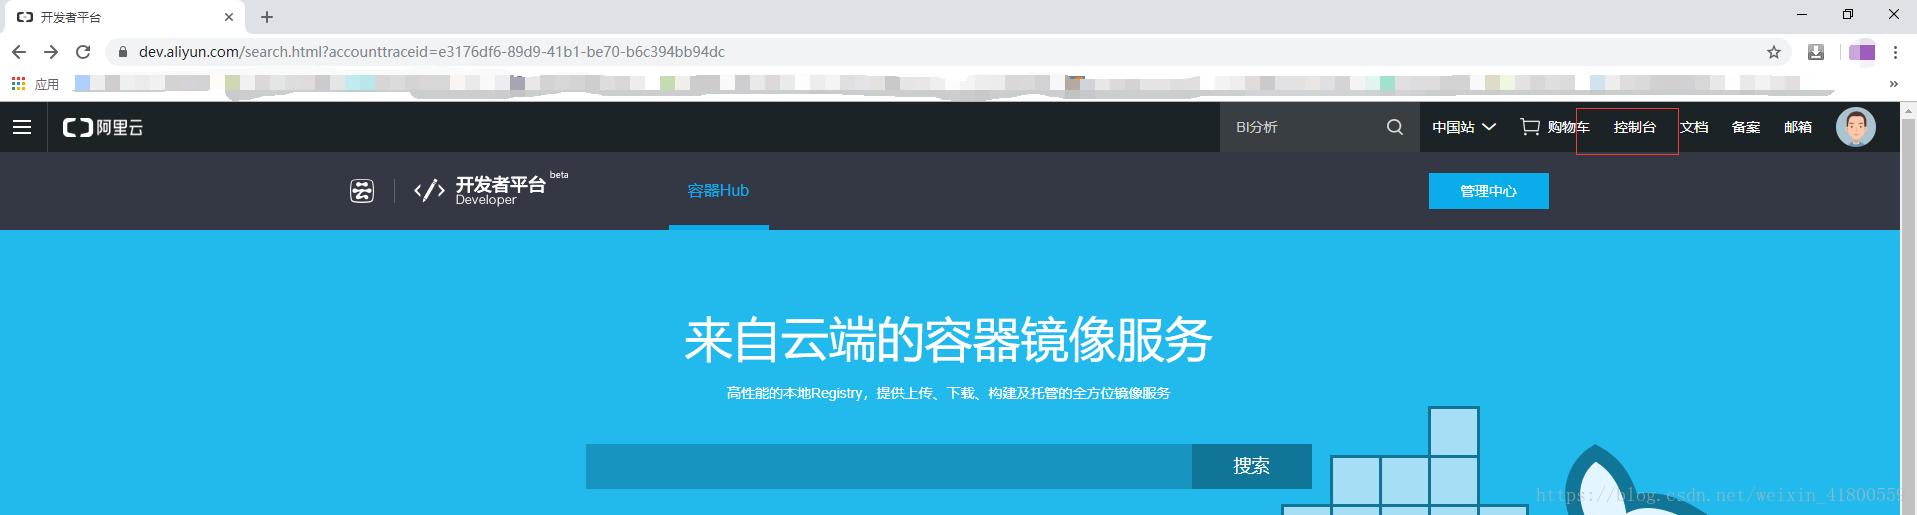The width and height of the screenshot is (1917, 515).
Task: Click the purple profile extension icon
Action: 1862,52
